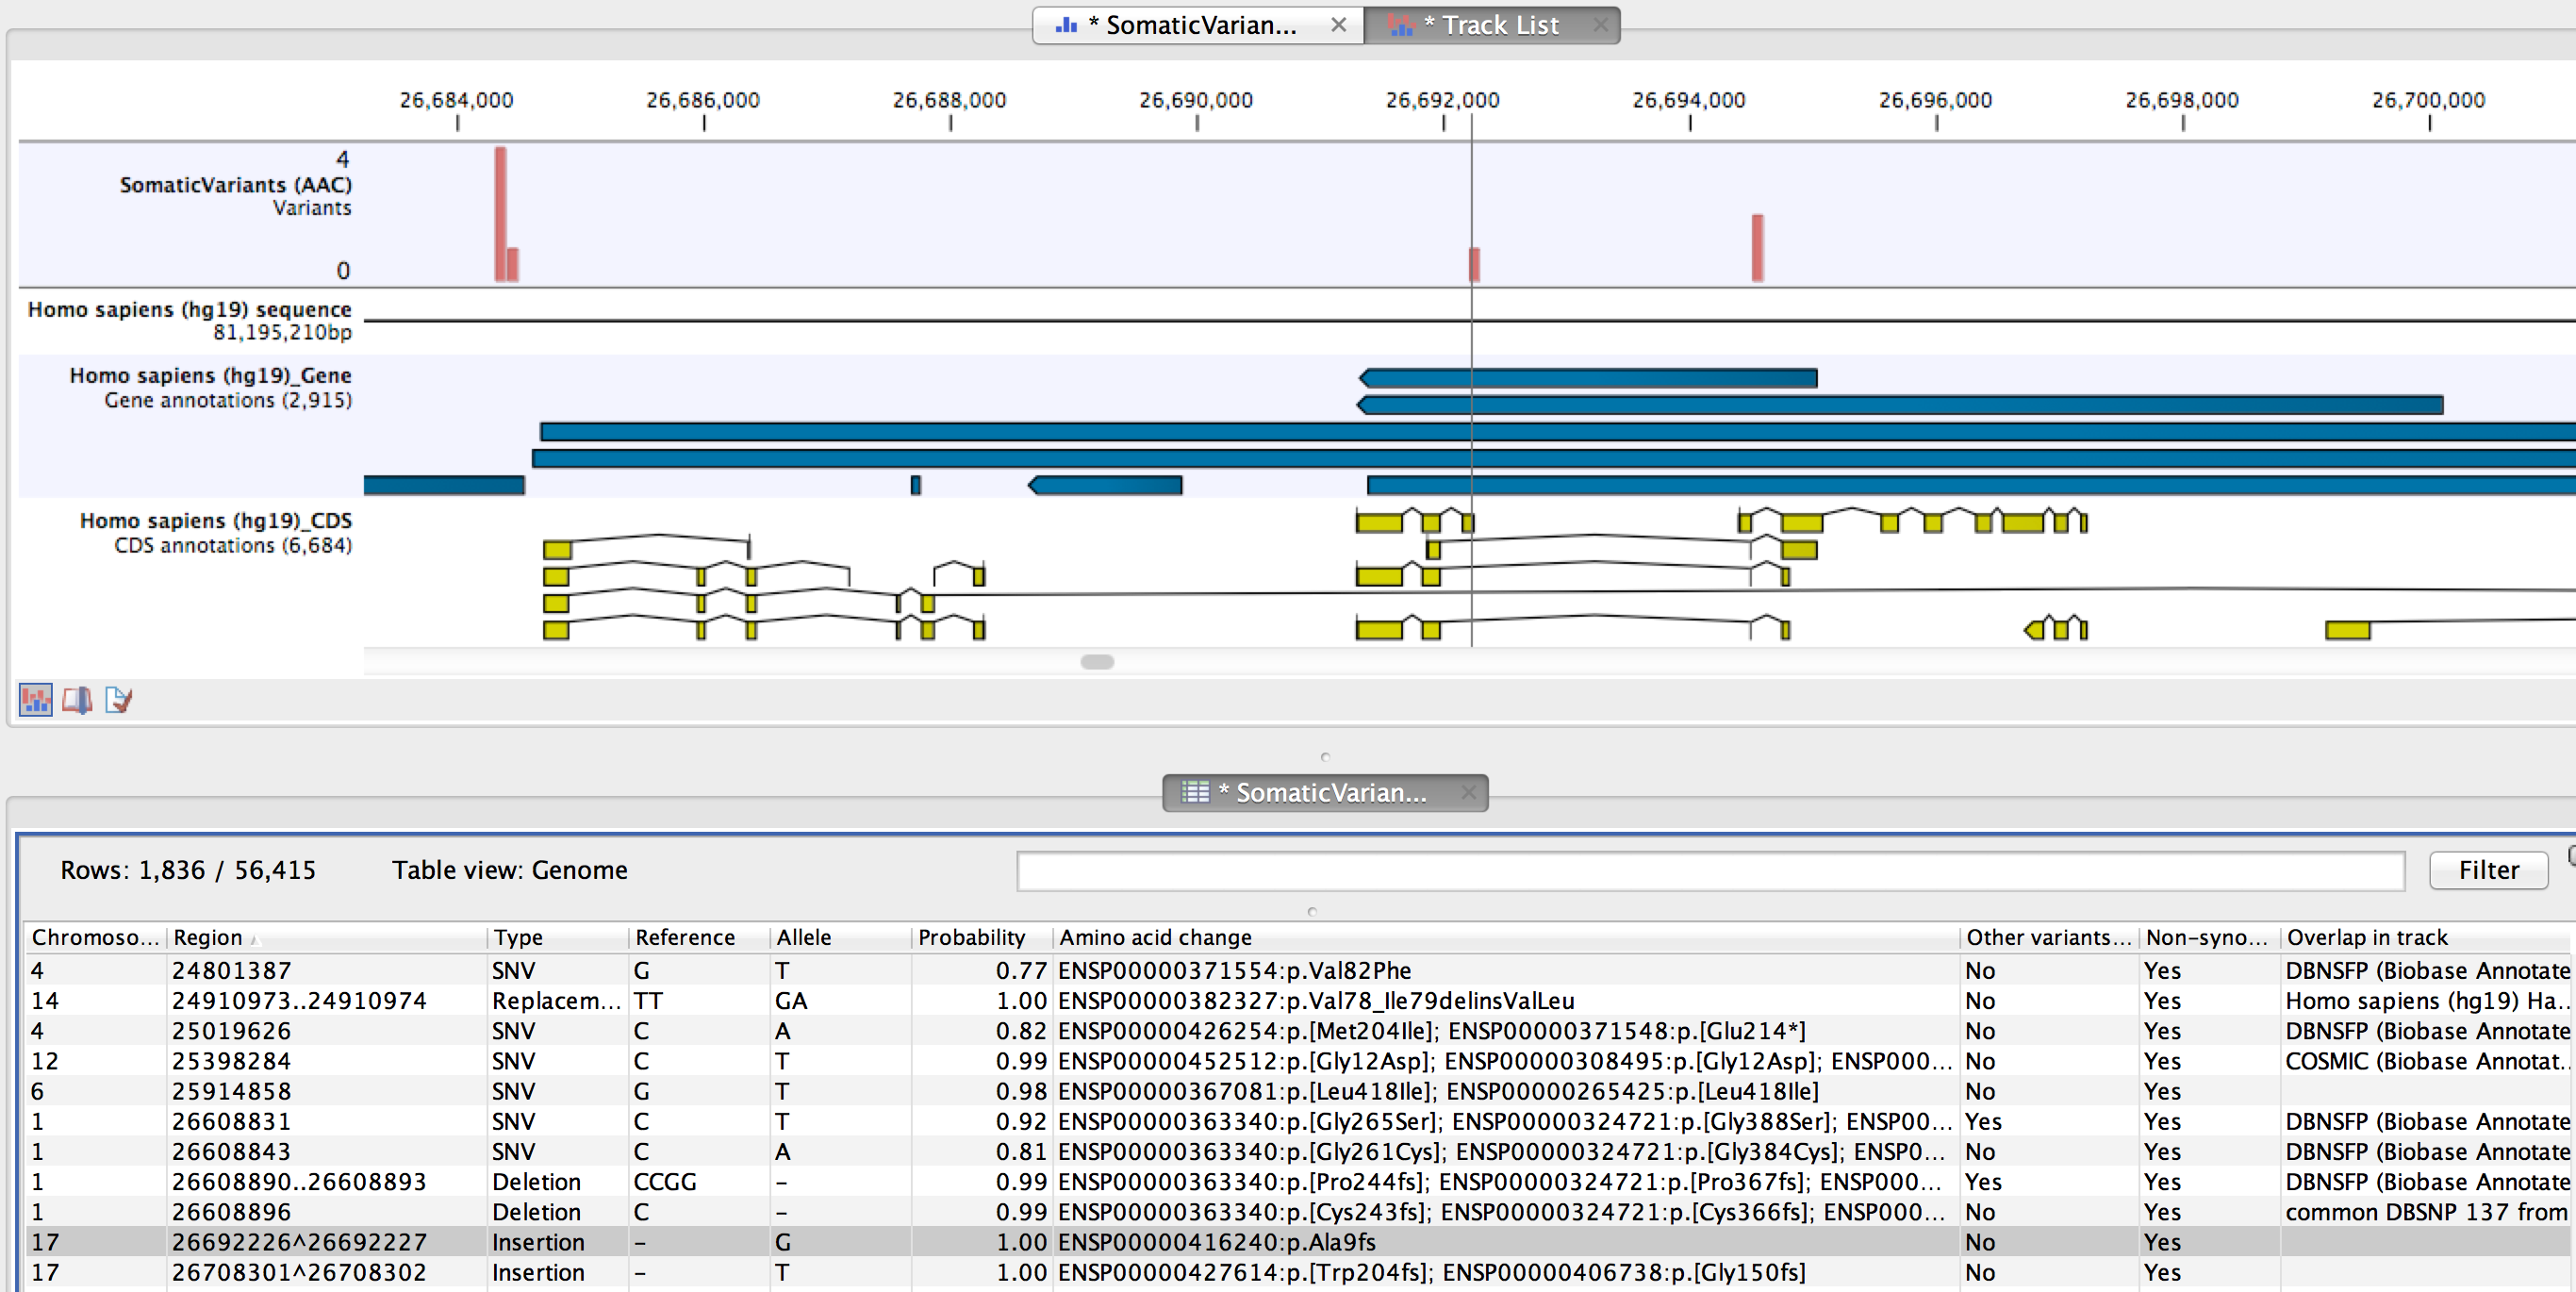
Task: Click the Type column header
Action: coord(558,937)
